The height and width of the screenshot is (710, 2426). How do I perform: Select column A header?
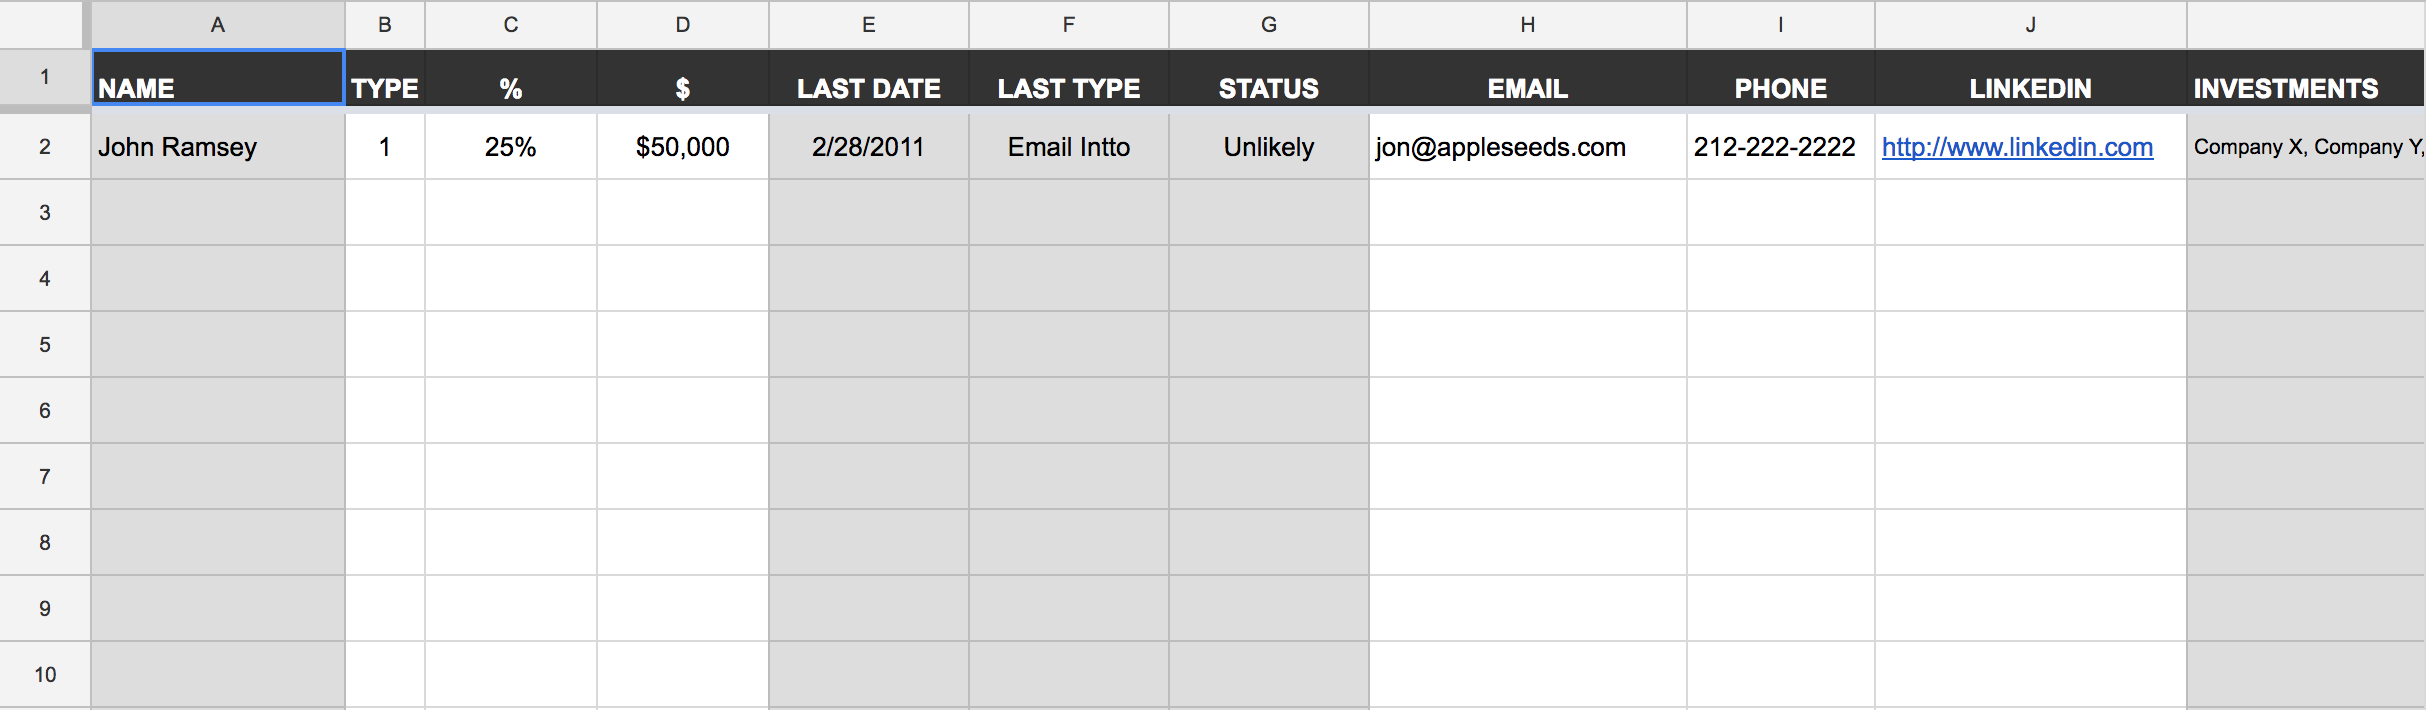218,25
